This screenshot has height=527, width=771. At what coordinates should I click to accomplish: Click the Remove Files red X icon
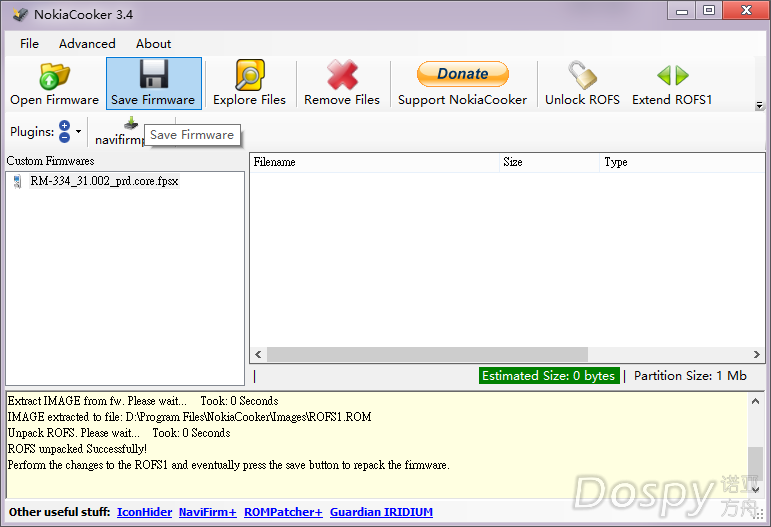342,76
